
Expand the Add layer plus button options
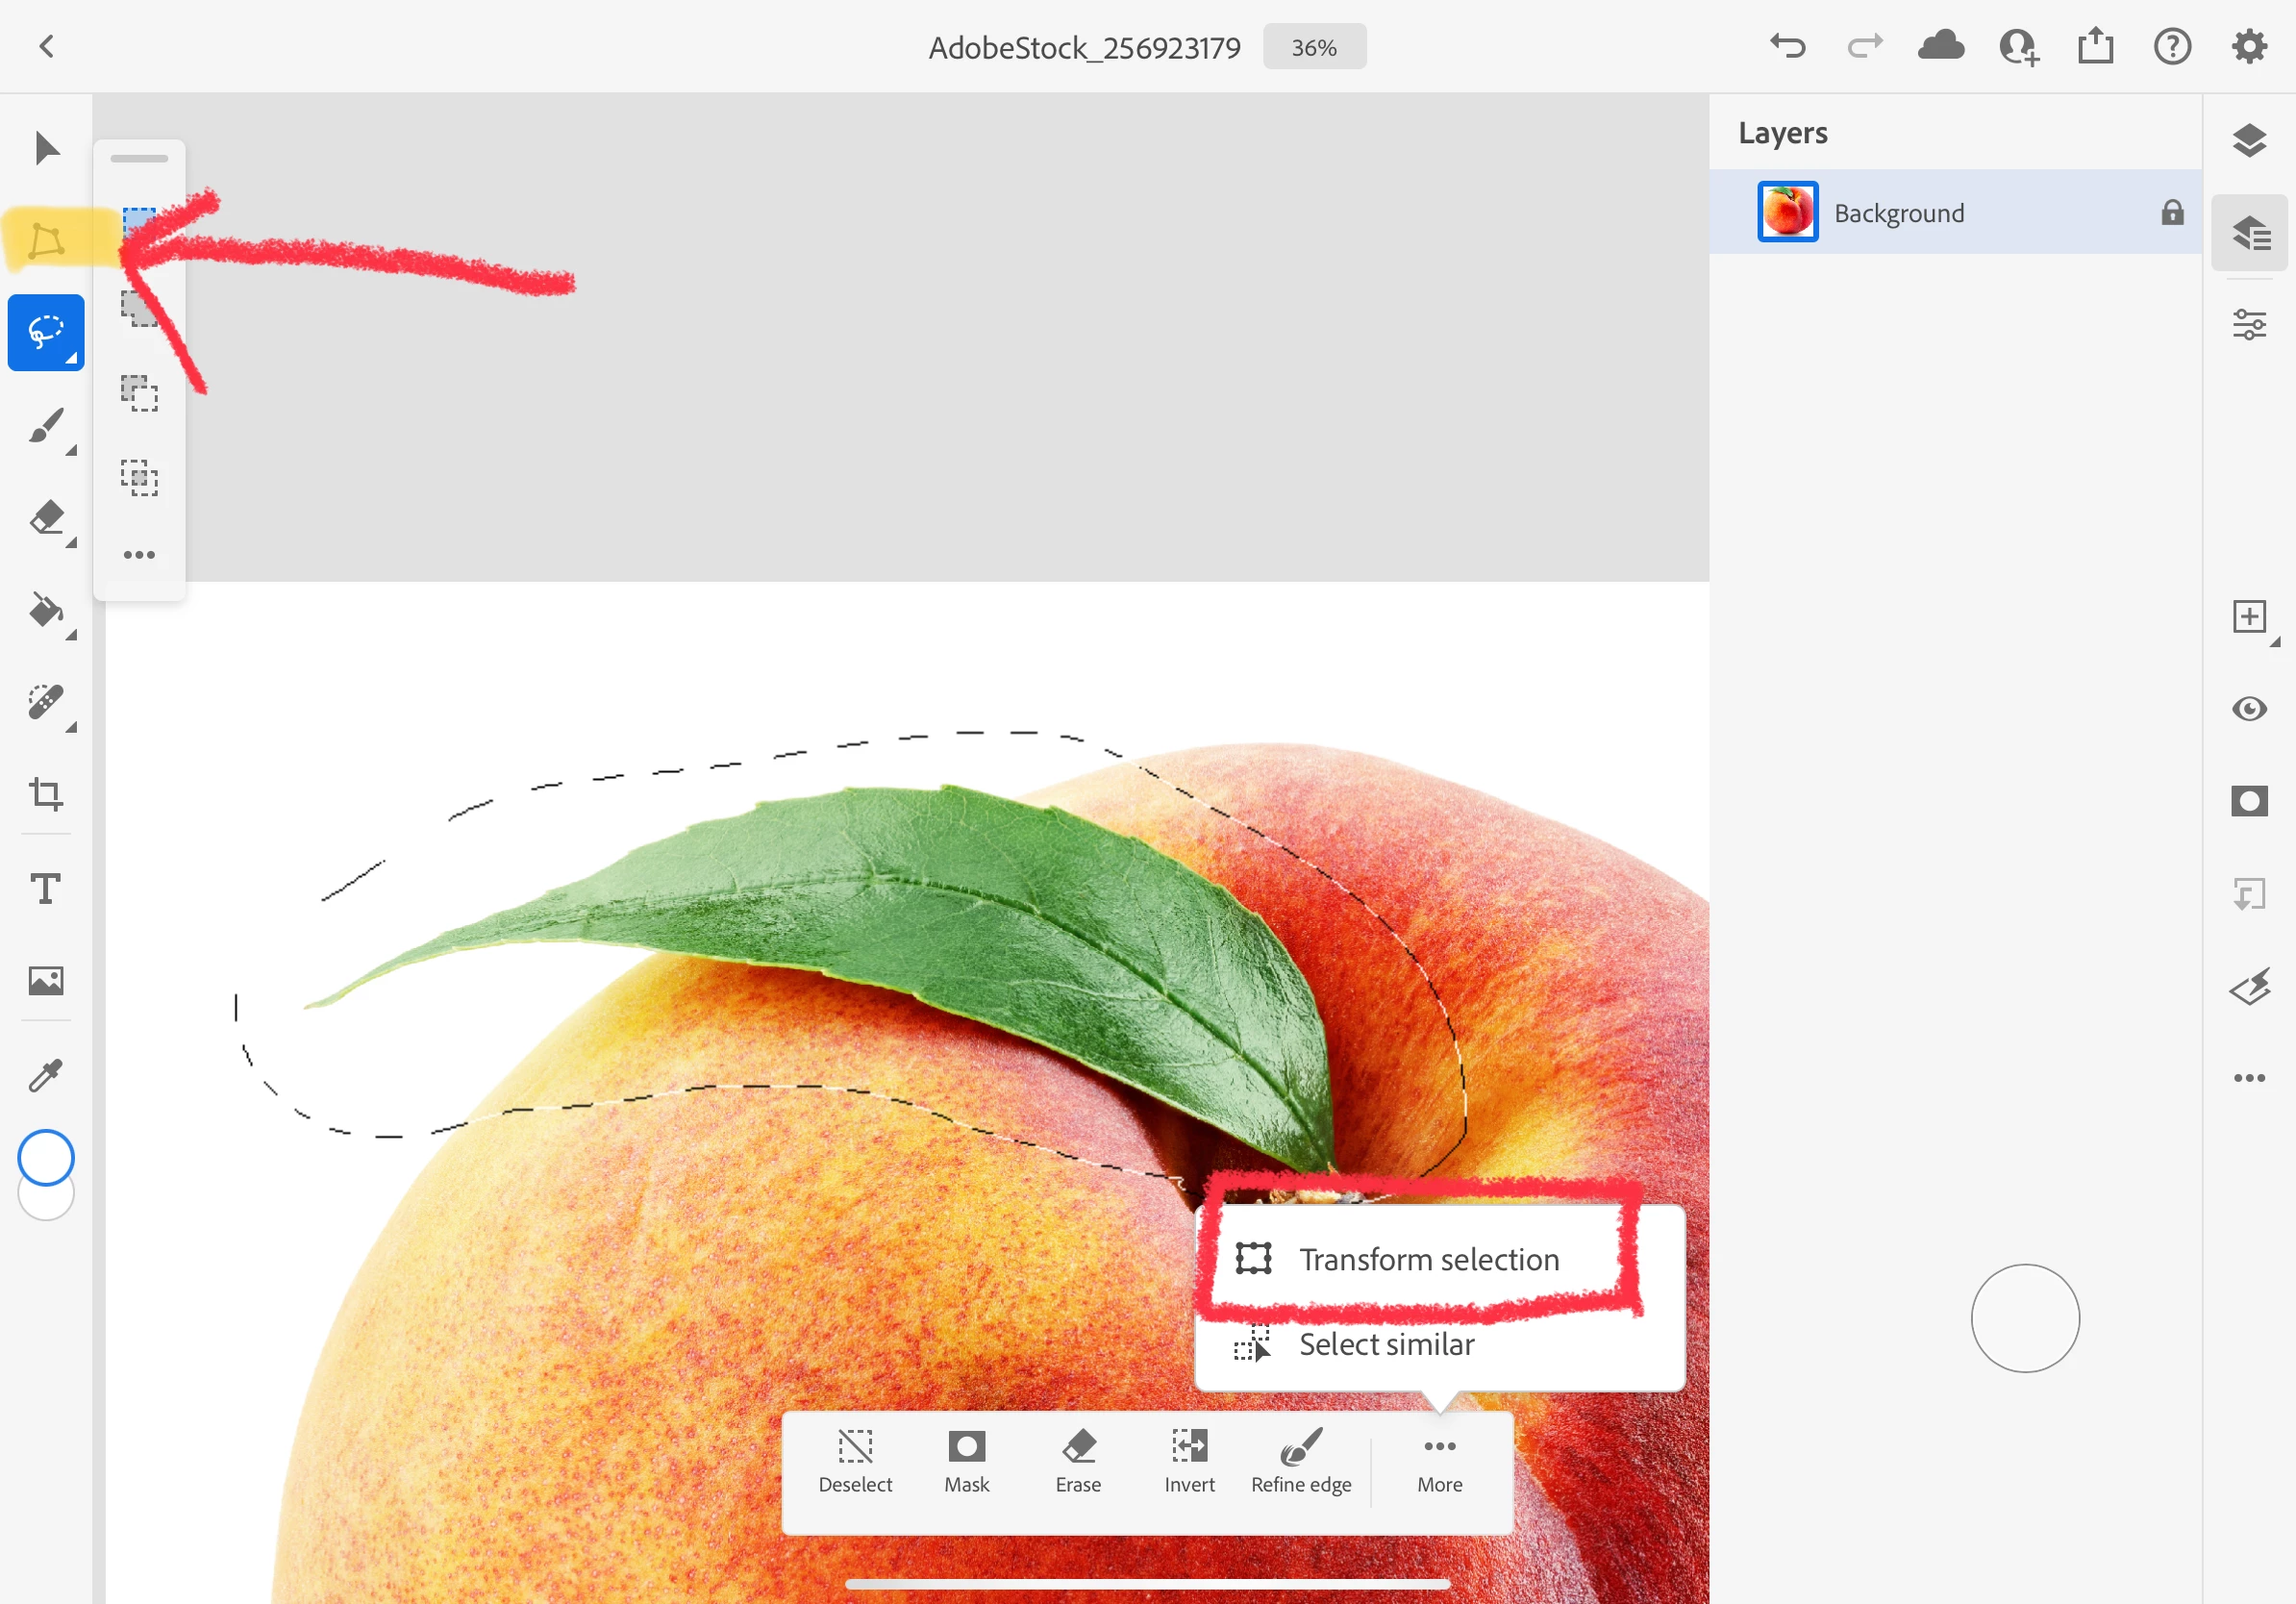point(2249,617)
